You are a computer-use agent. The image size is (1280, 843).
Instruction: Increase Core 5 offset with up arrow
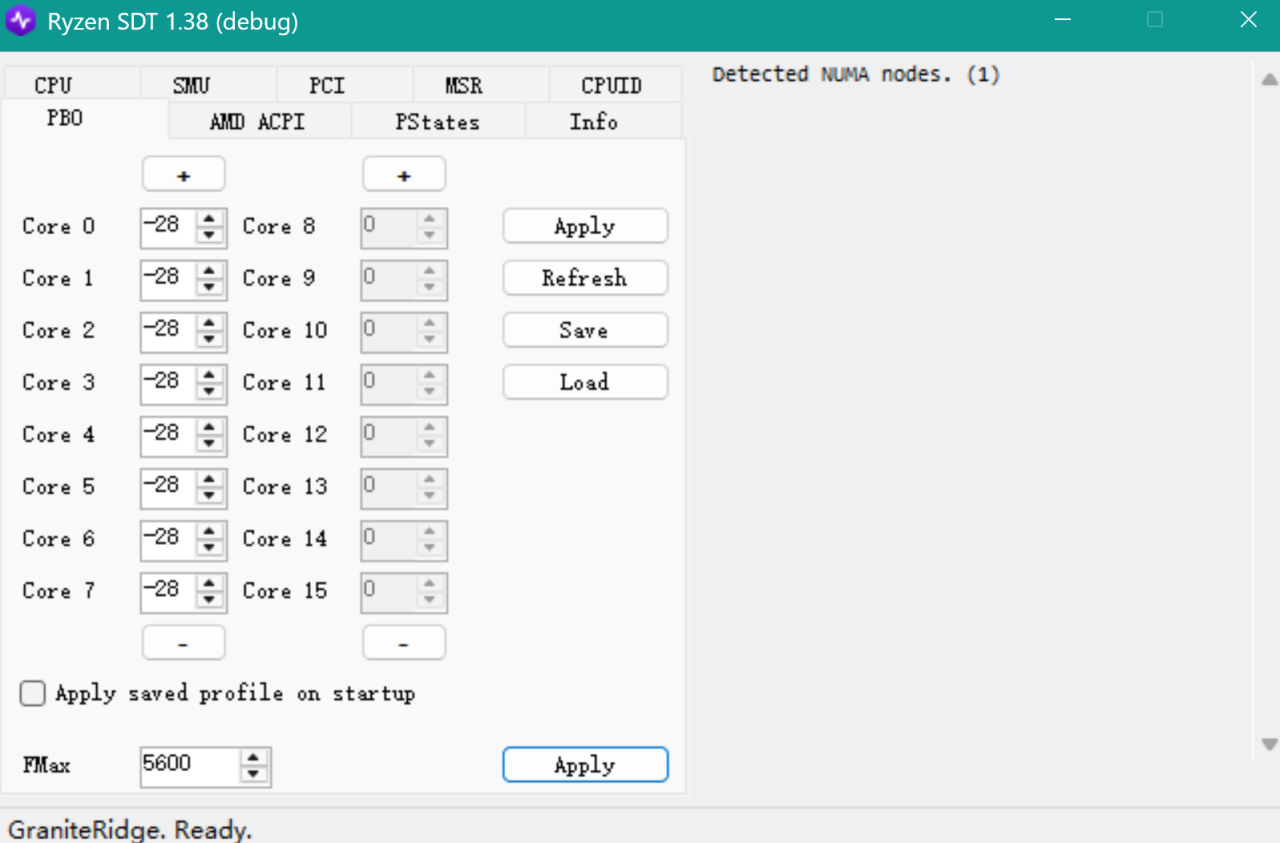coord(209,478)
